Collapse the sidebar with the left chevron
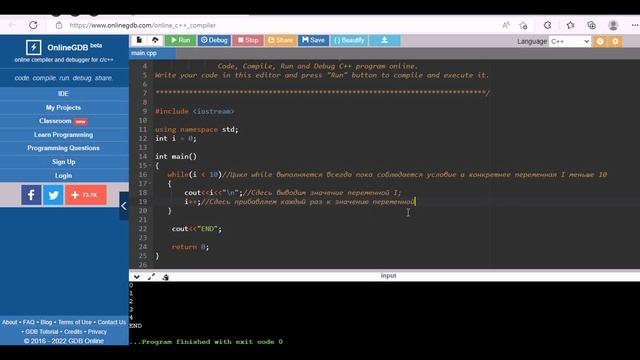 click(x=124, y=206)
